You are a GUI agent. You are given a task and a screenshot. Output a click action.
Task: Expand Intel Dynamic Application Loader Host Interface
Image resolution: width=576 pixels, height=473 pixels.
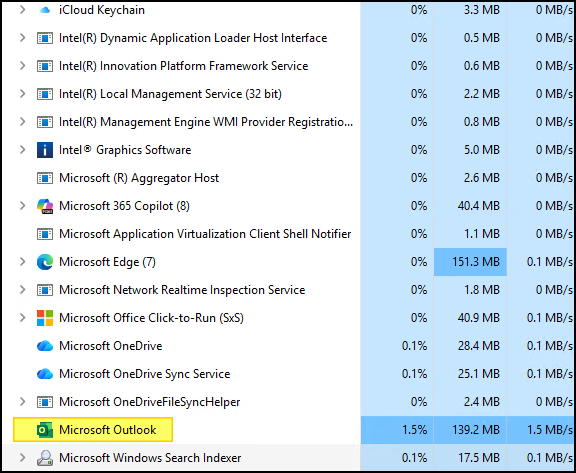(x=22, y=38)
